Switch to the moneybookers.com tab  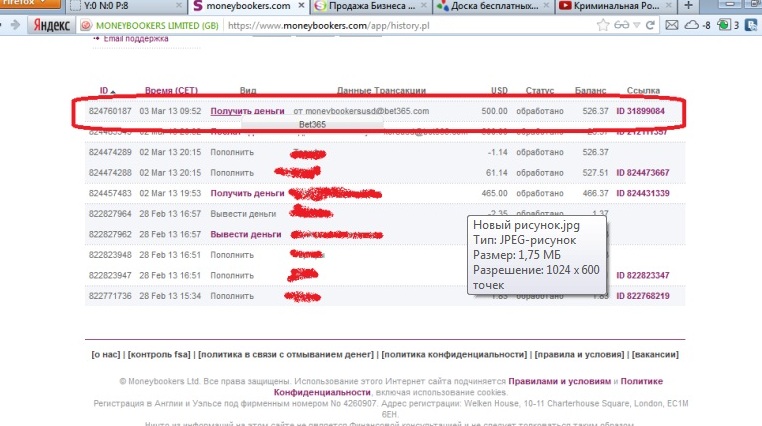[249, 6]
